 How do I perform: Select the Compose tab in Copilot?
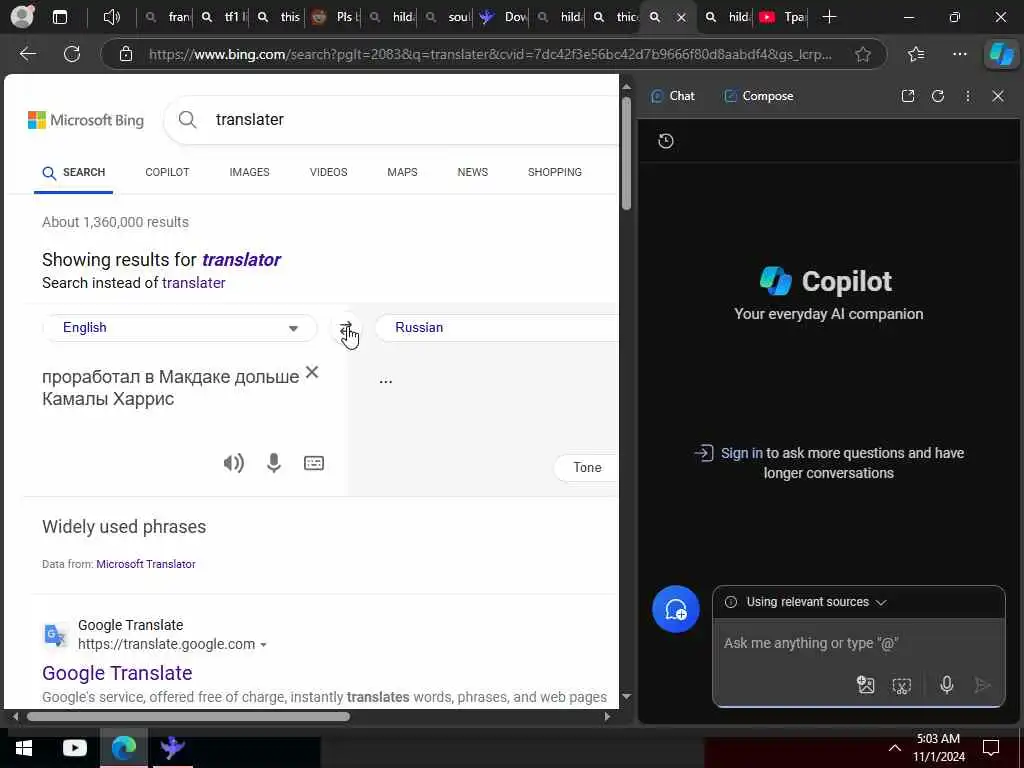coord(759,96)
